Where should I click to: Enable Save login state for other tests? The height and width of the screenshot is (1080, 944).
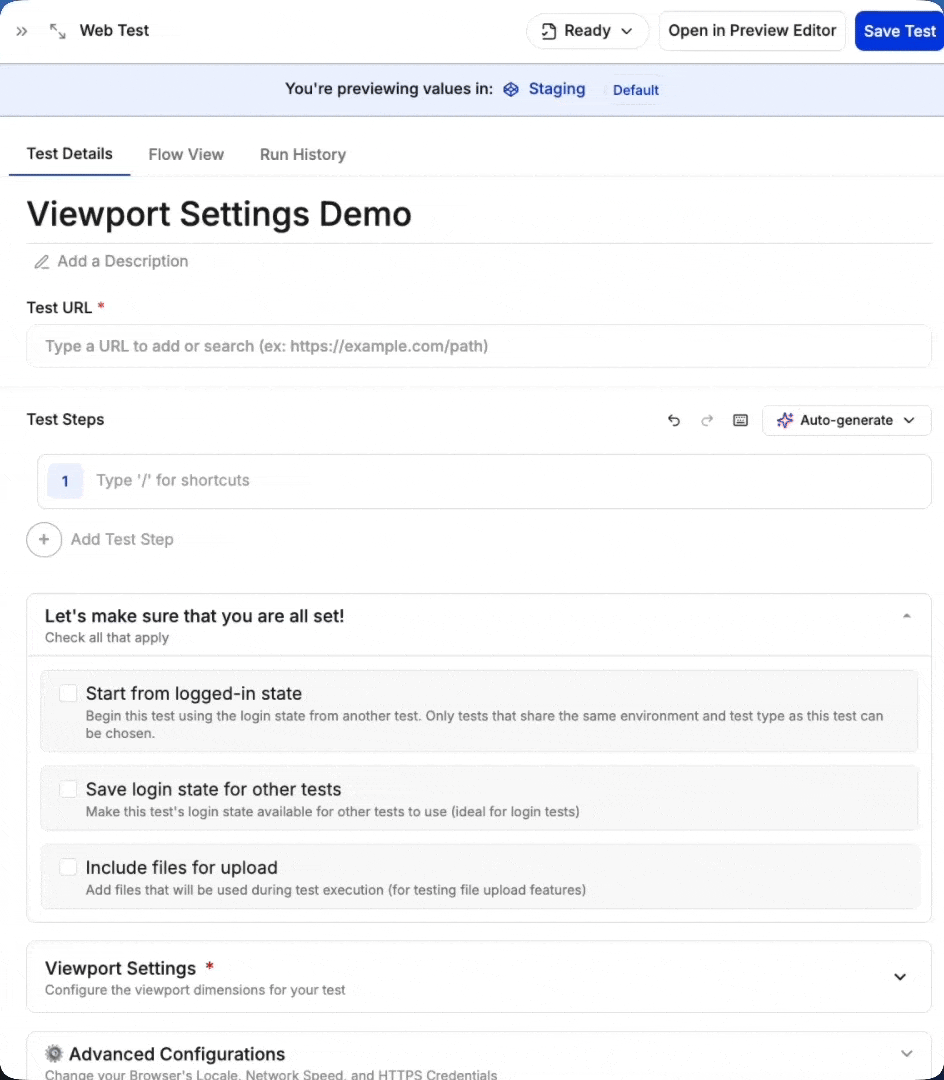(x=68, y=789)
